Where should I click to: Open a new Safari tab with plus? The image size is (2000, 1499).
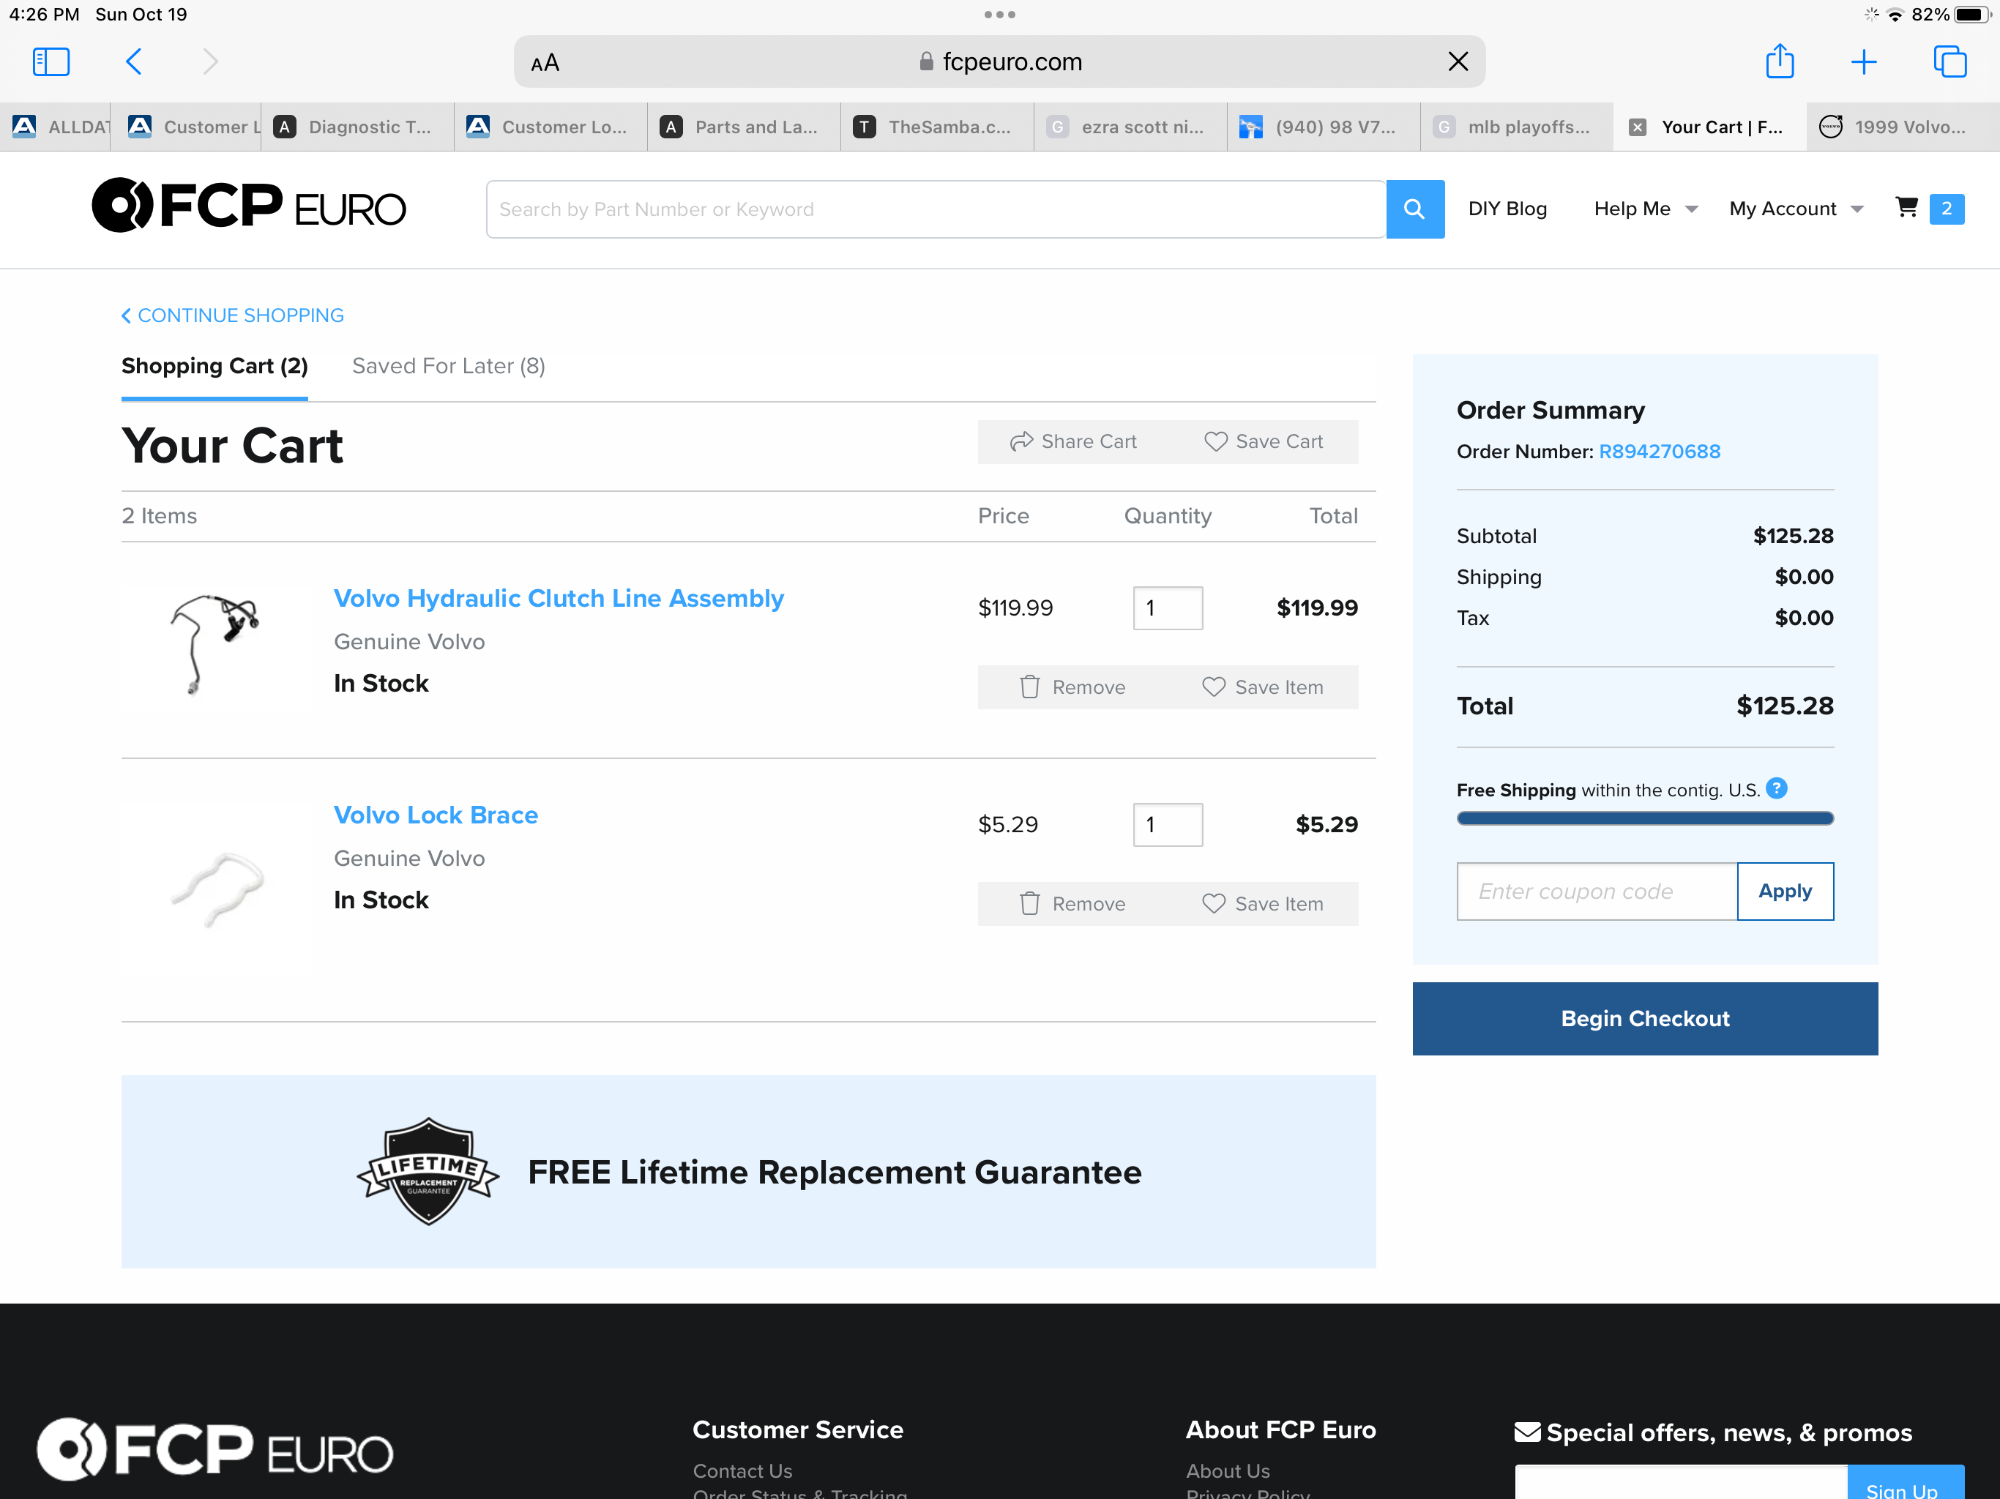[x=1864, y=62]
